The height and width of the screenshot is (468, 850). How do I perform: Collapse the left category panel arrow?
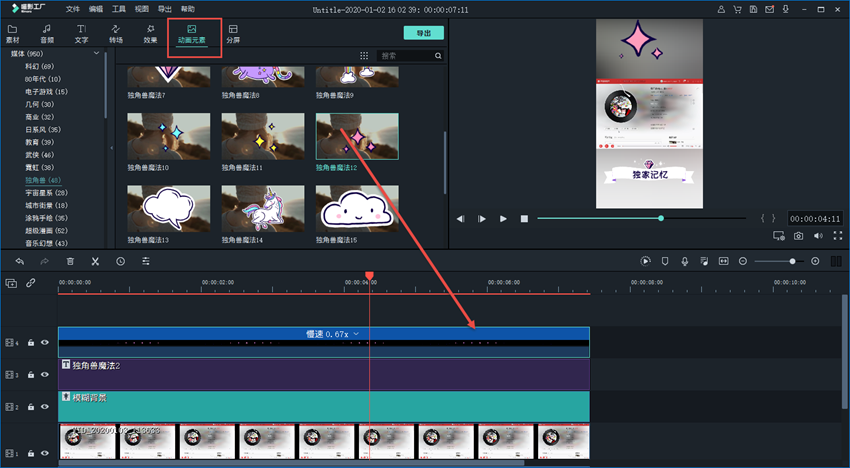click(x=112, y=148)
